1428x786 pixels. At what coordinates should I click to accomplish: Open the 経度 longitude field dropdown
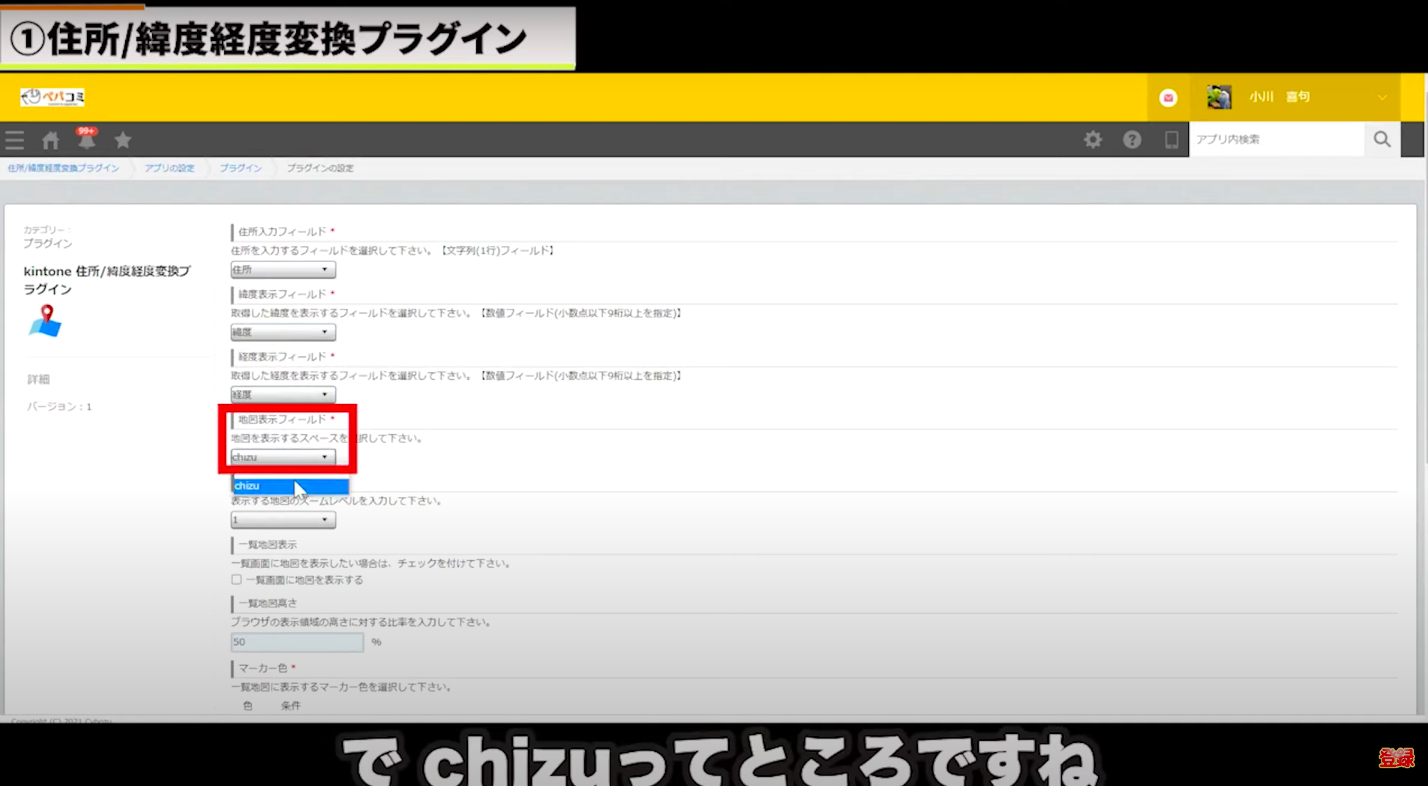(x=283, y=394)
